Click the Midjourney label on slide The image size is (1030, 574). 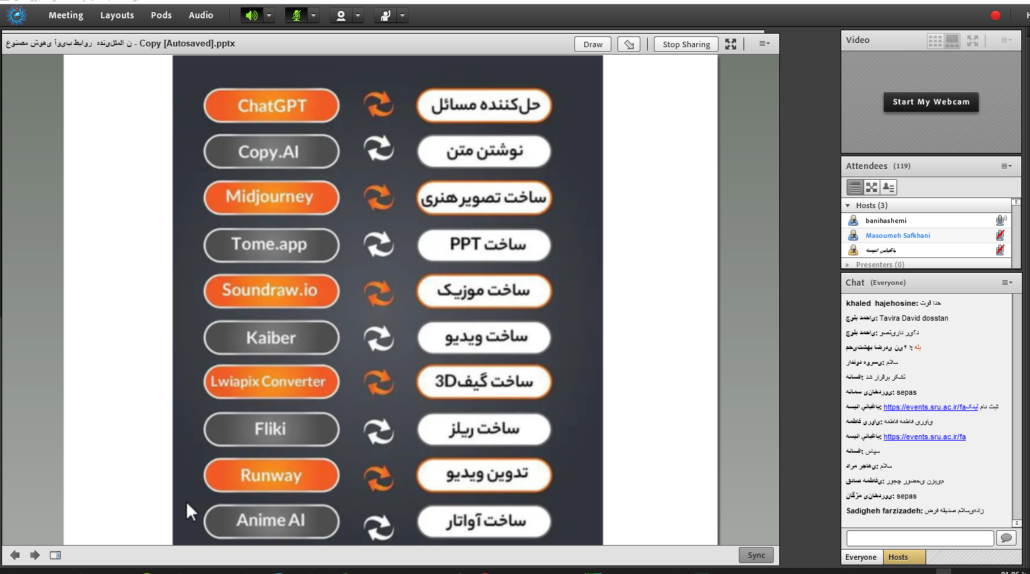coord(269,196)
